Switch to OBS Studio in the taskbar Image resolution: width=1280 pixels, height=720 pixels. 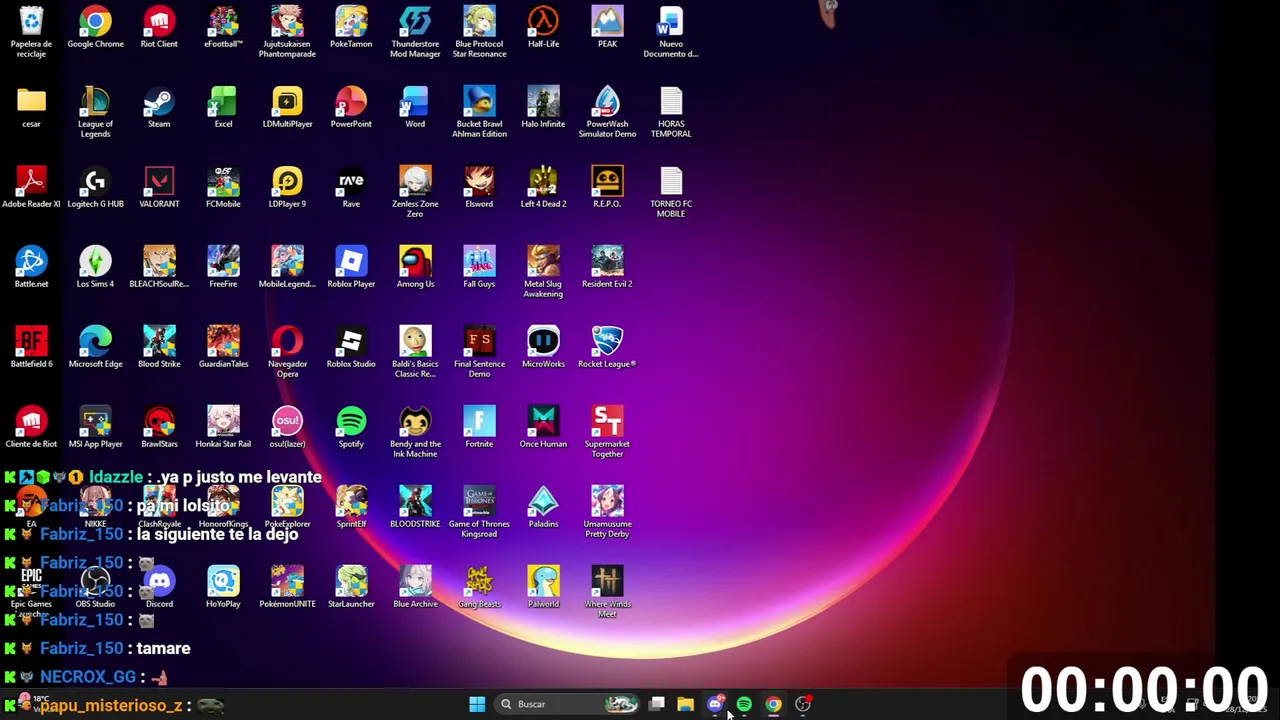803,704
